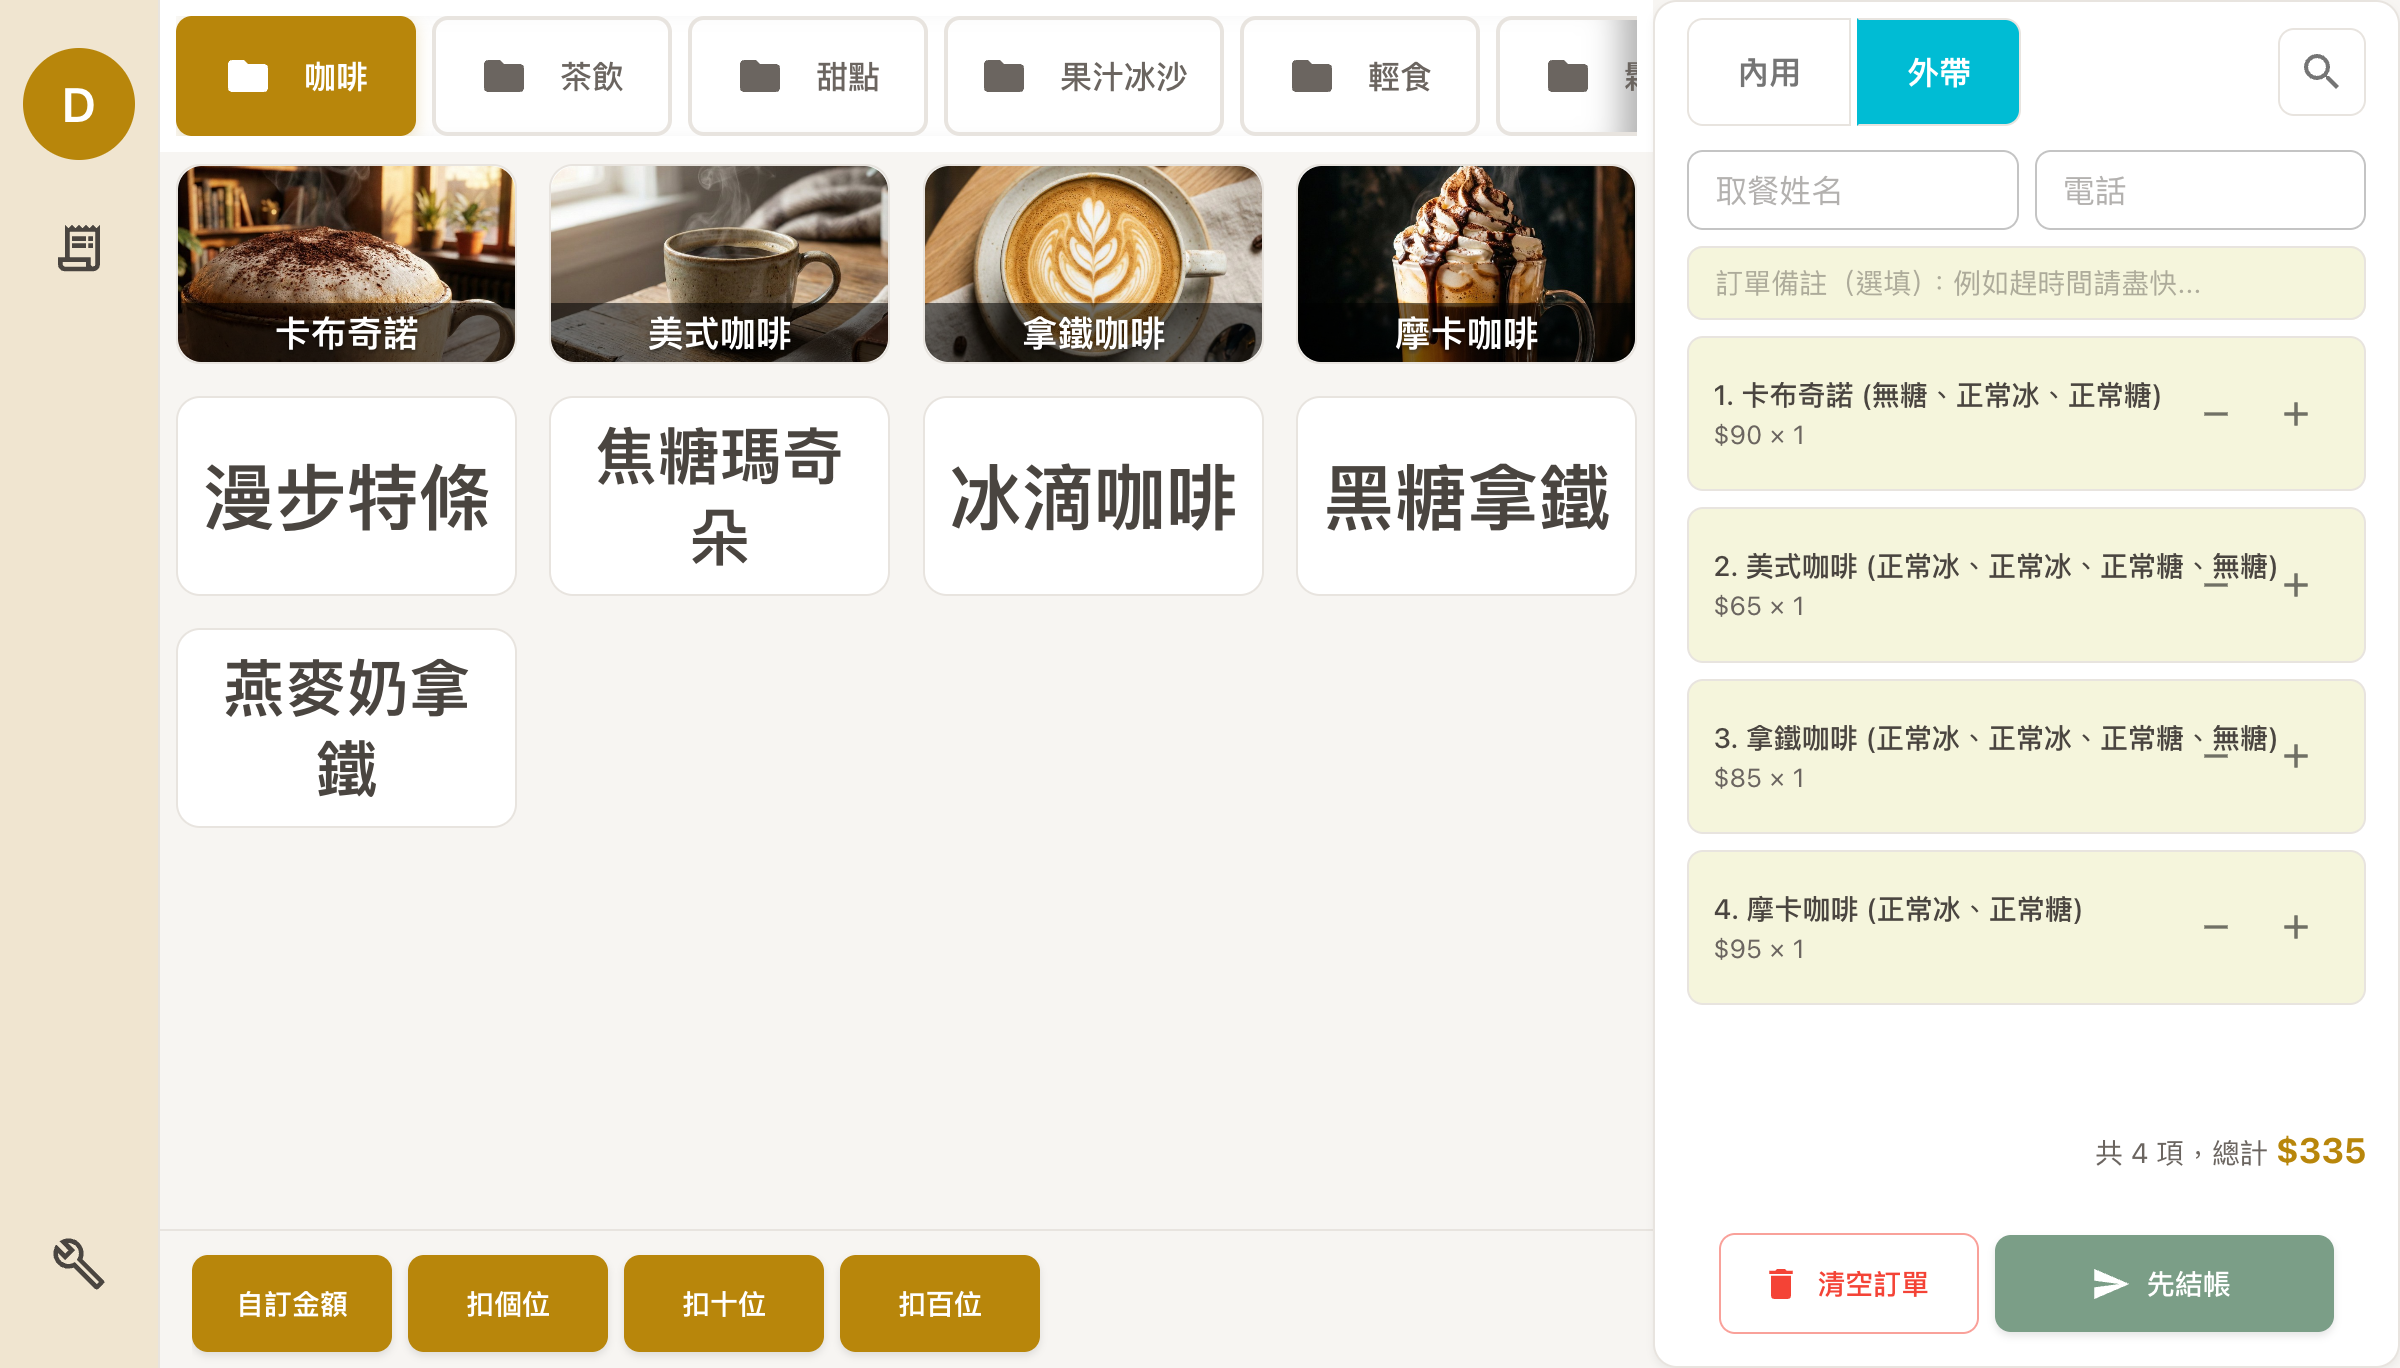Decrease 摩卡咖啡 quantity with minus button
Image resolution: width=2400 pixels, height=1368 pixels.
pos(2218,927)
